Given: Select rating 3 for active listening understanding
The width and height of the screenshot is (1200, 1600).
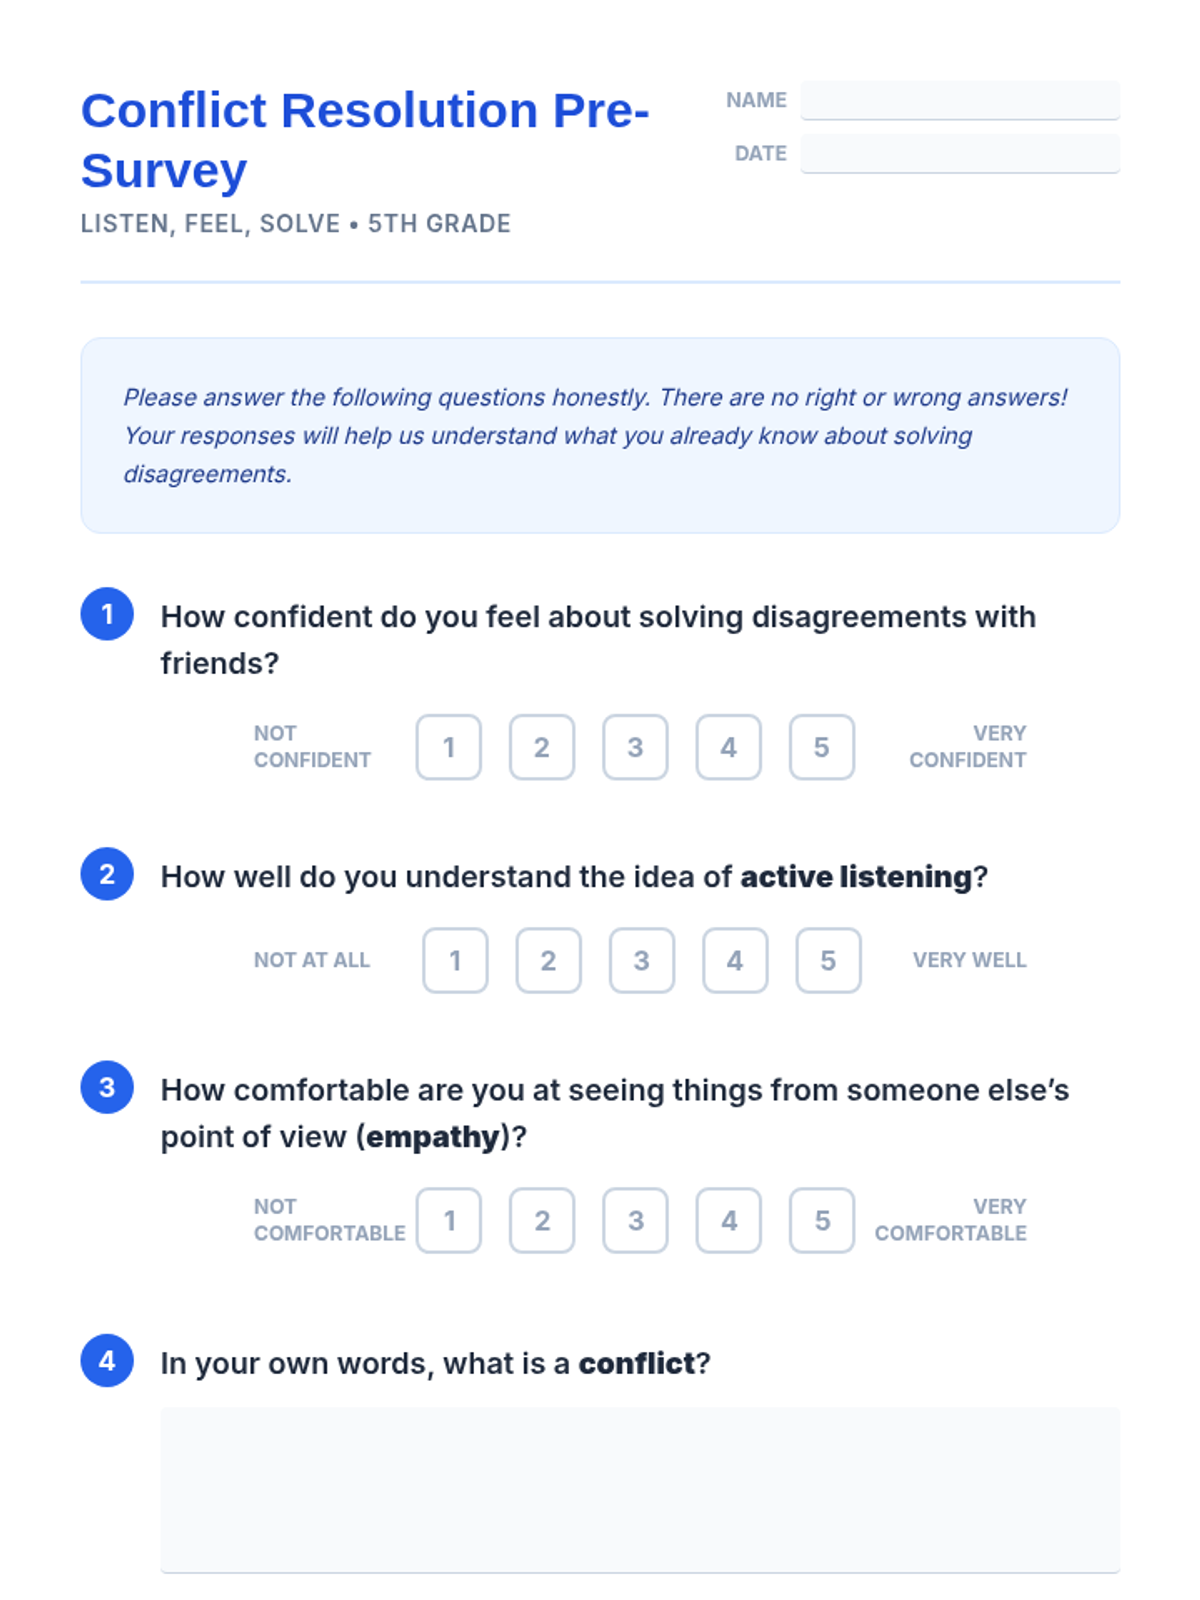Looking at the screenshot, I should click(642, 960).
